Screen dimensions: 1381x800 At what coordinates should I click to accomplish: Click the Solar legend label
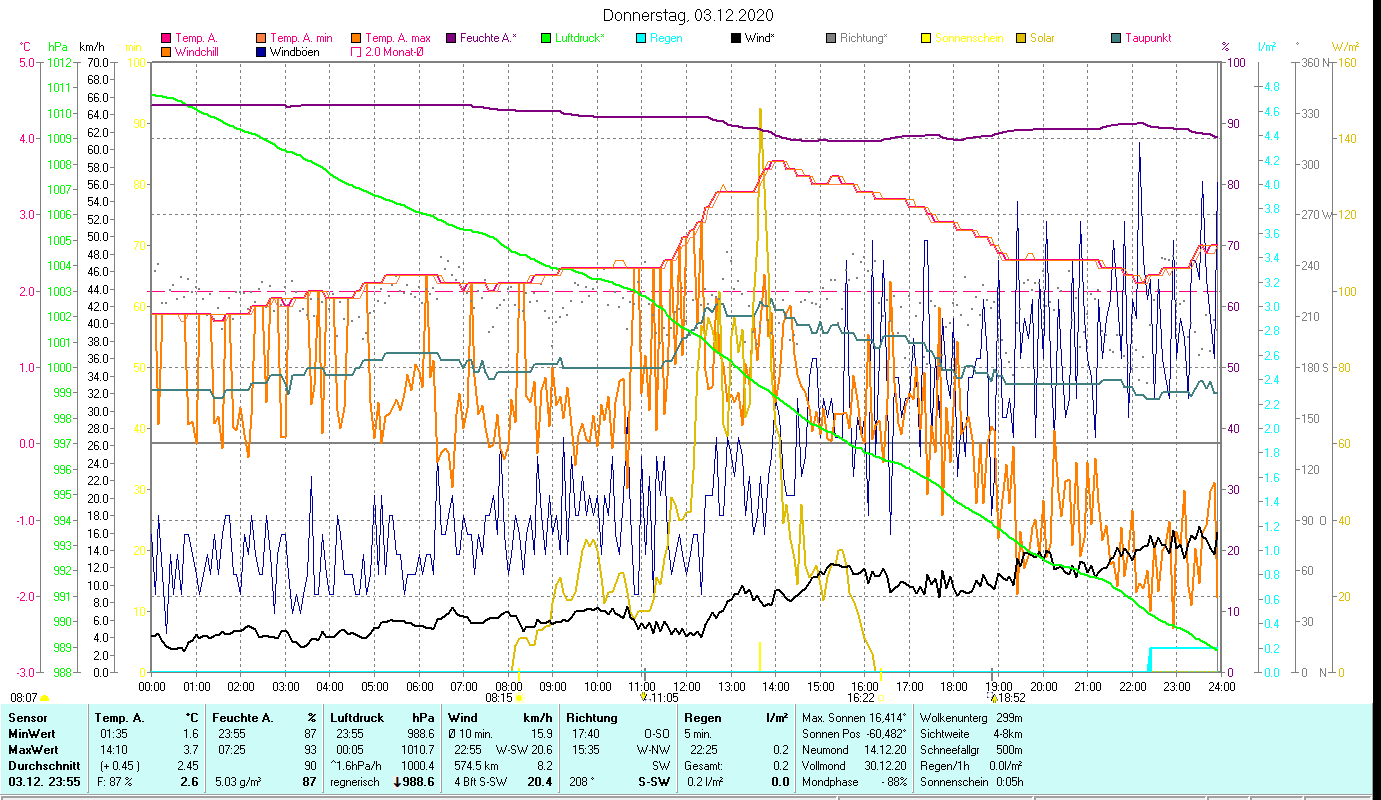[1043, 39]
